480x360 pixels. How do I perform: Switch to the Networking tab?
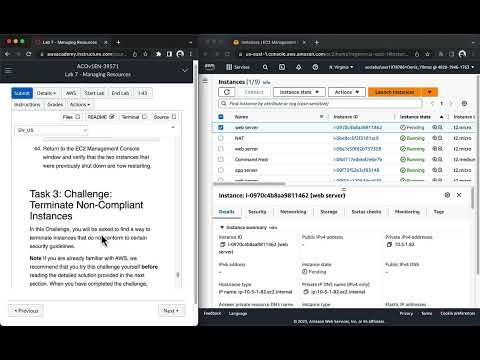(x=293, y=212)
